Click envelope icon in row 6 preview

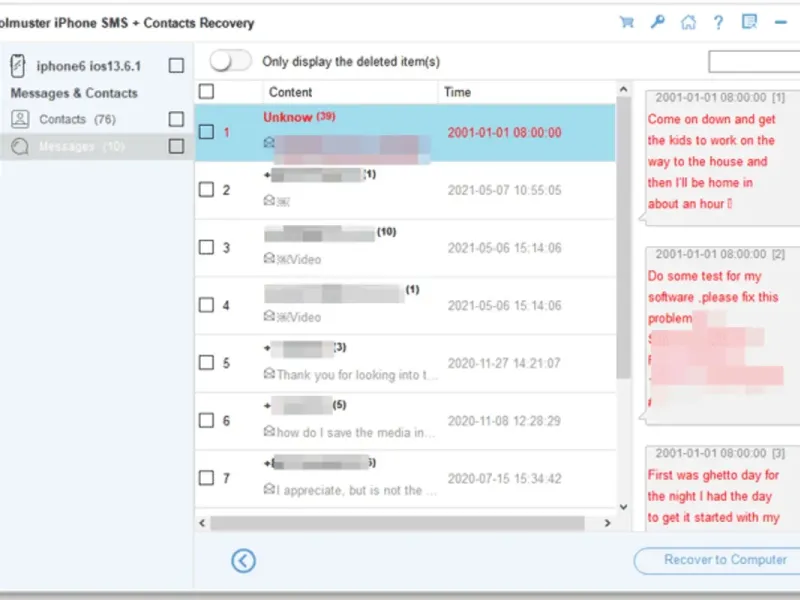click(269, 431)
